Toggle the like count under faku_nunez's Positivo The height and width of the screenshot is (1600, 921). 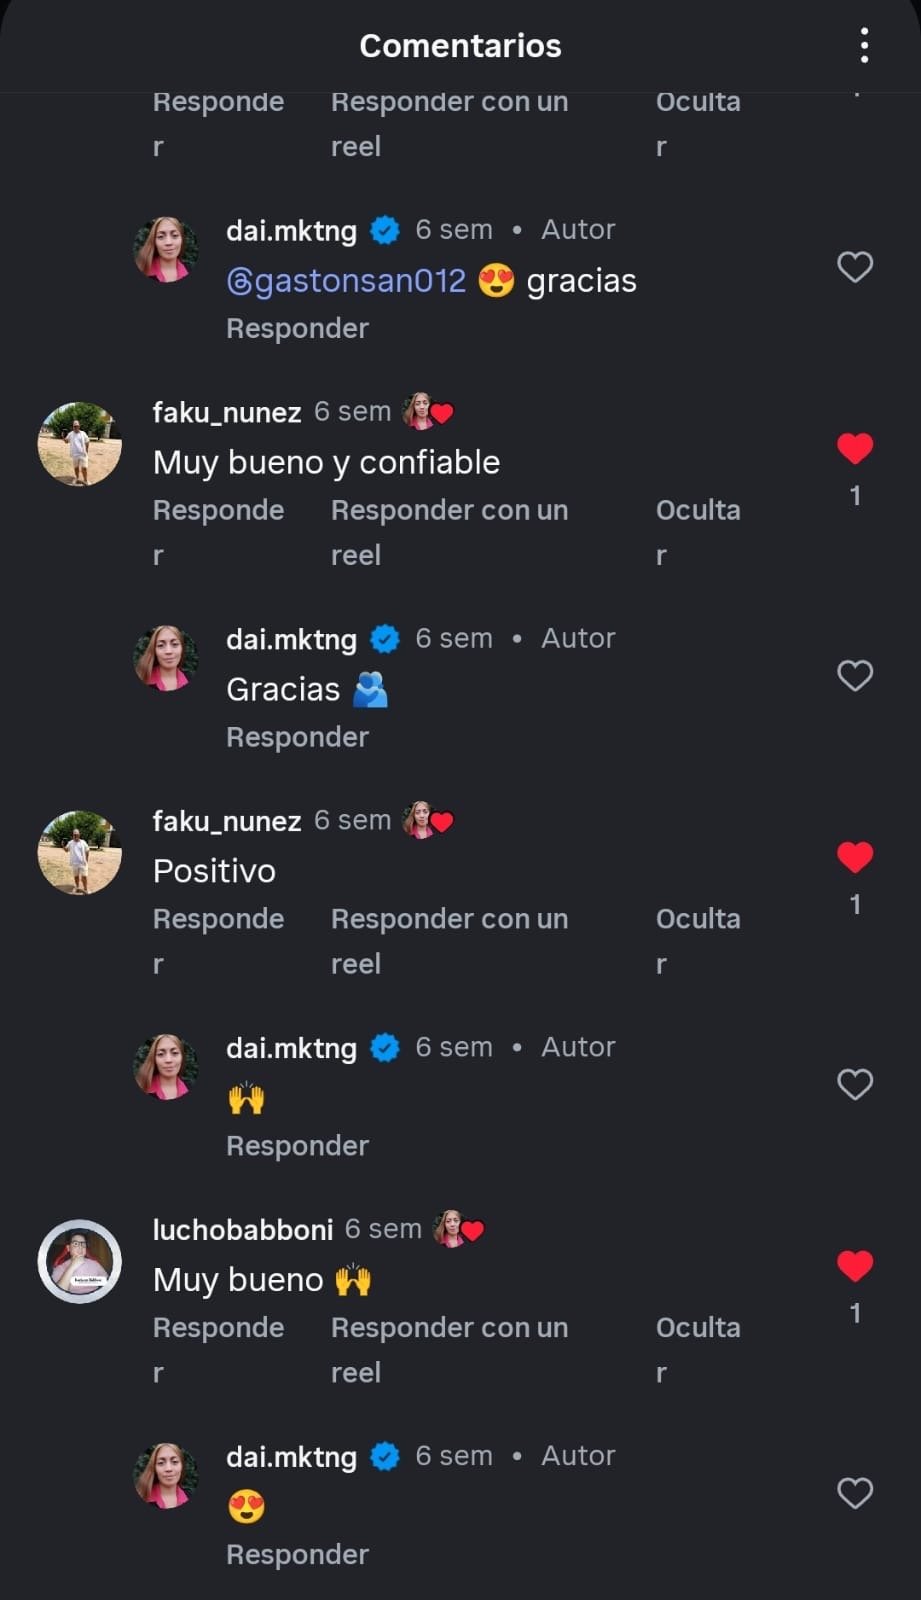855,903
